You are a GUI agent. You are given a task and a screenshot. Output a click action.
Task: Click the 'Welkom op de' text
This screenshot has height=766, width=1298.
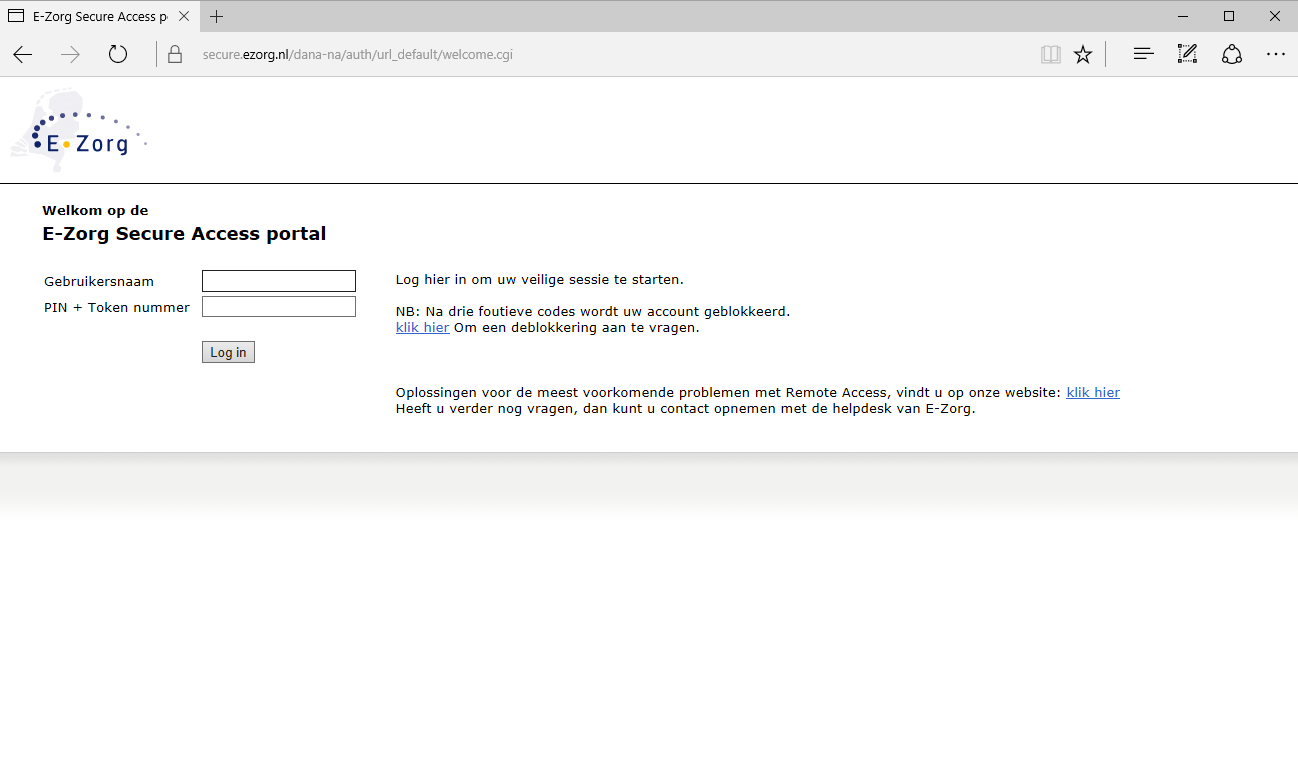[x=95, y=210]
